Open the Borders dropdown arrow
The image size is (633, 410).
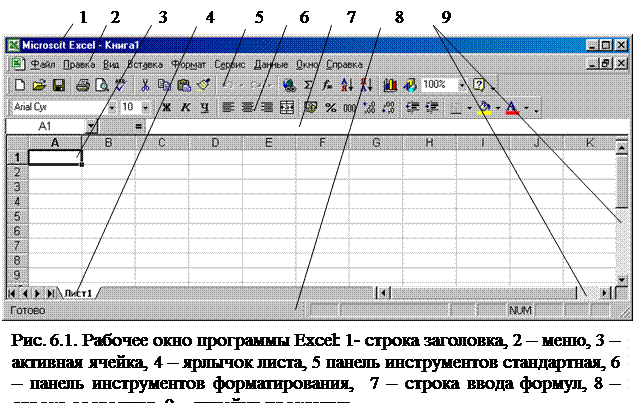click(x=469, y=108)
